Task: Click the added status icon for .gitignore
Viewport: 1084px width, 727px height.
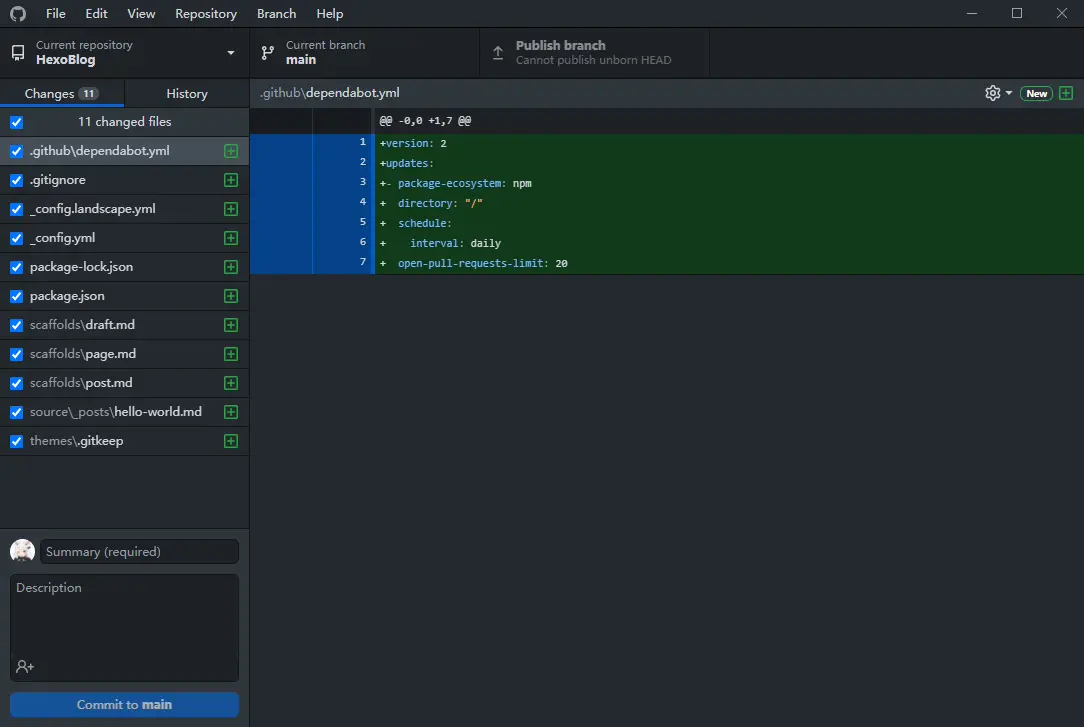Action: click(231, 180)
